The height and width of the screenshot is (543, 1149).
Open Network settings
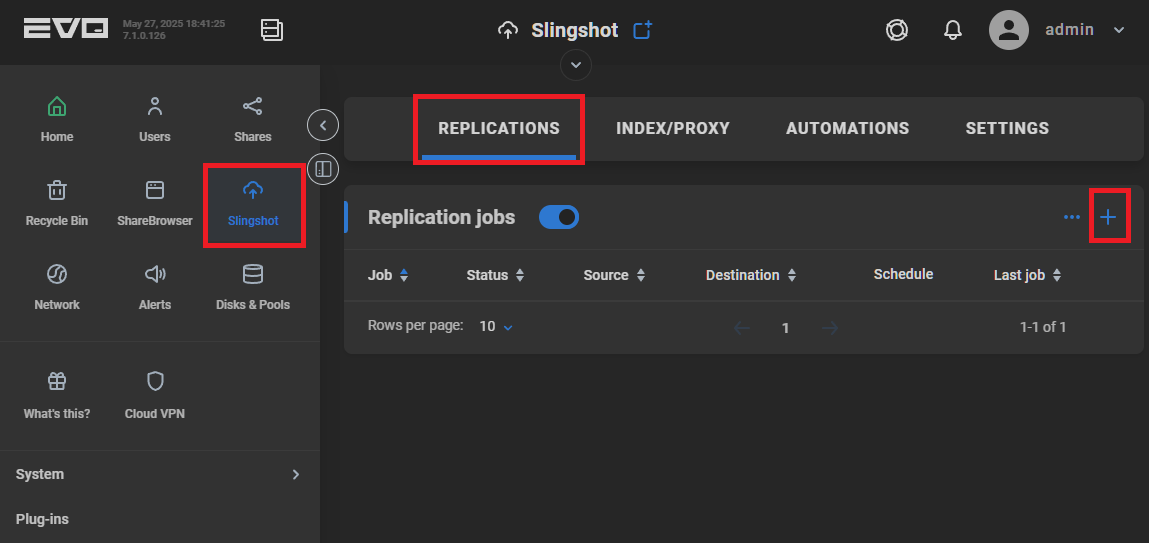click(56, 288)
